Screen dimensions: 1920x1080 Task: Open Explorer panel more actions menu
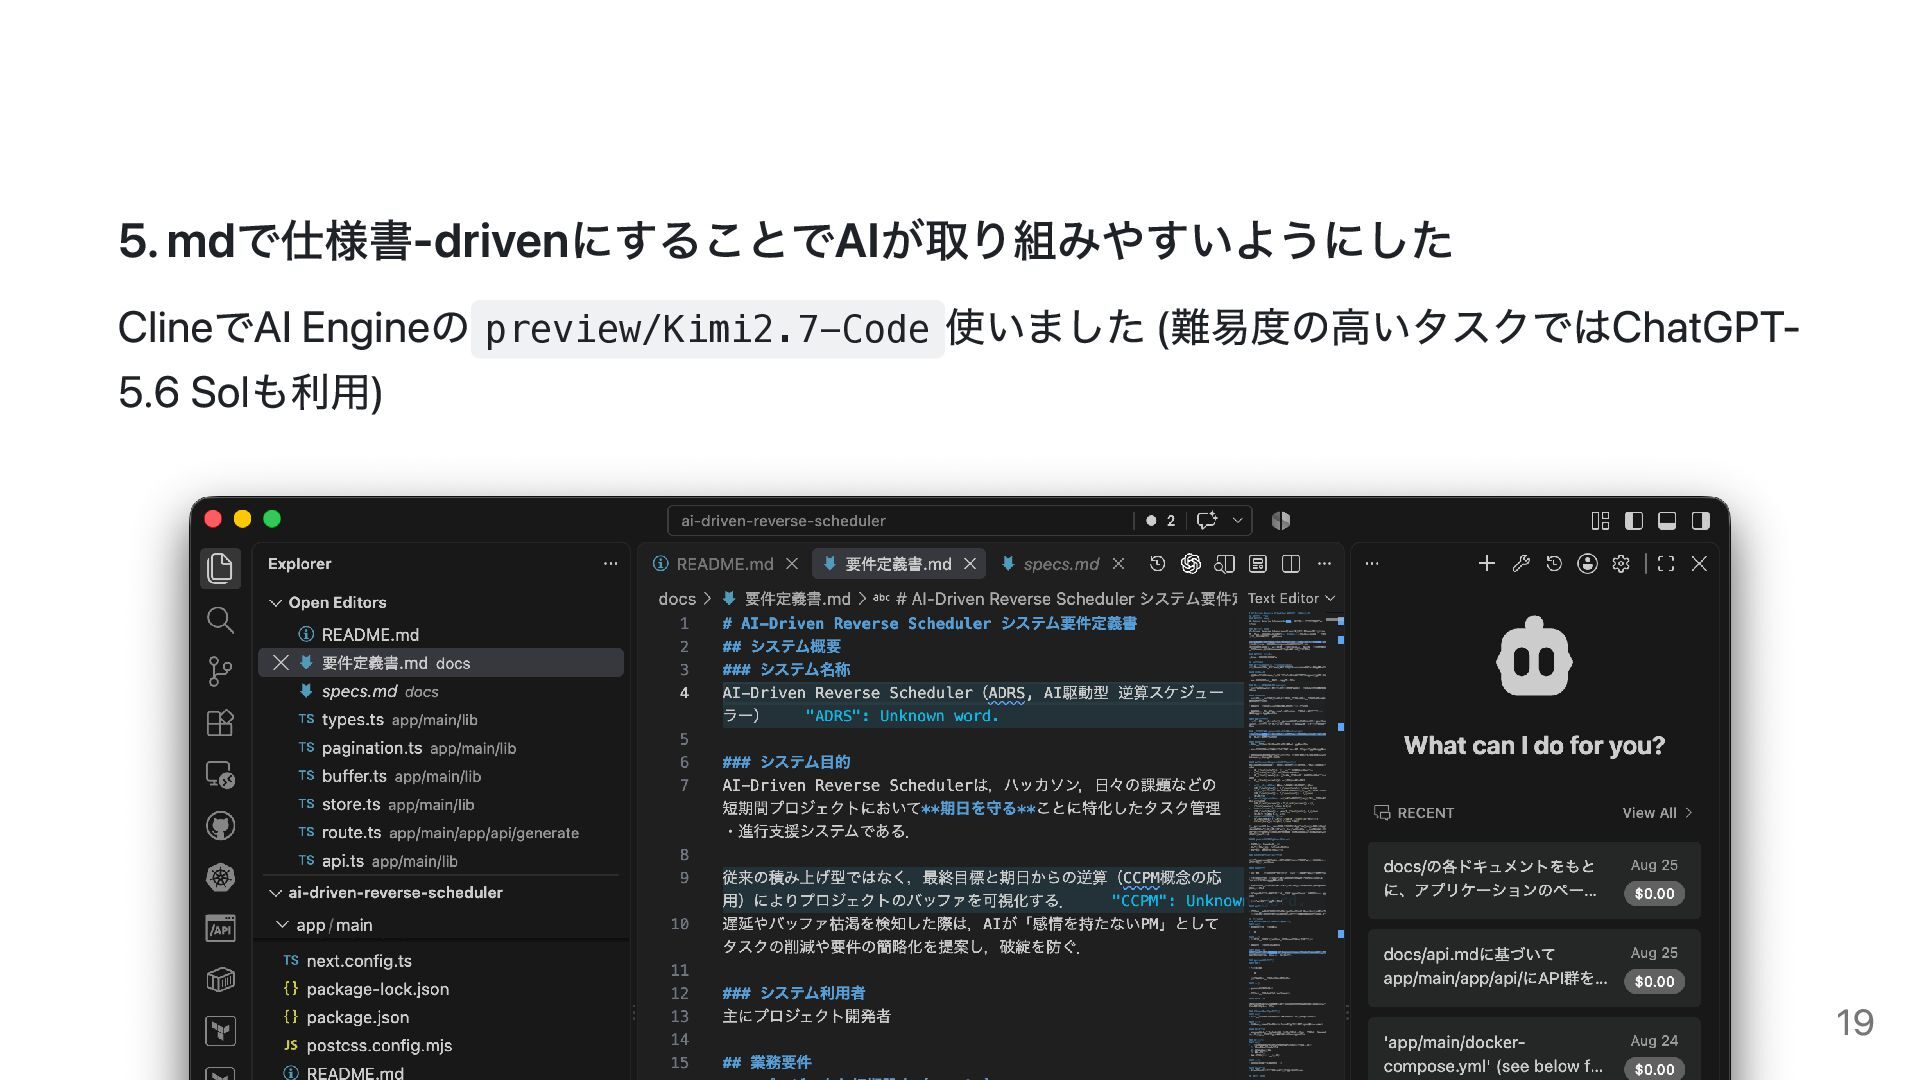pos(610,564)
